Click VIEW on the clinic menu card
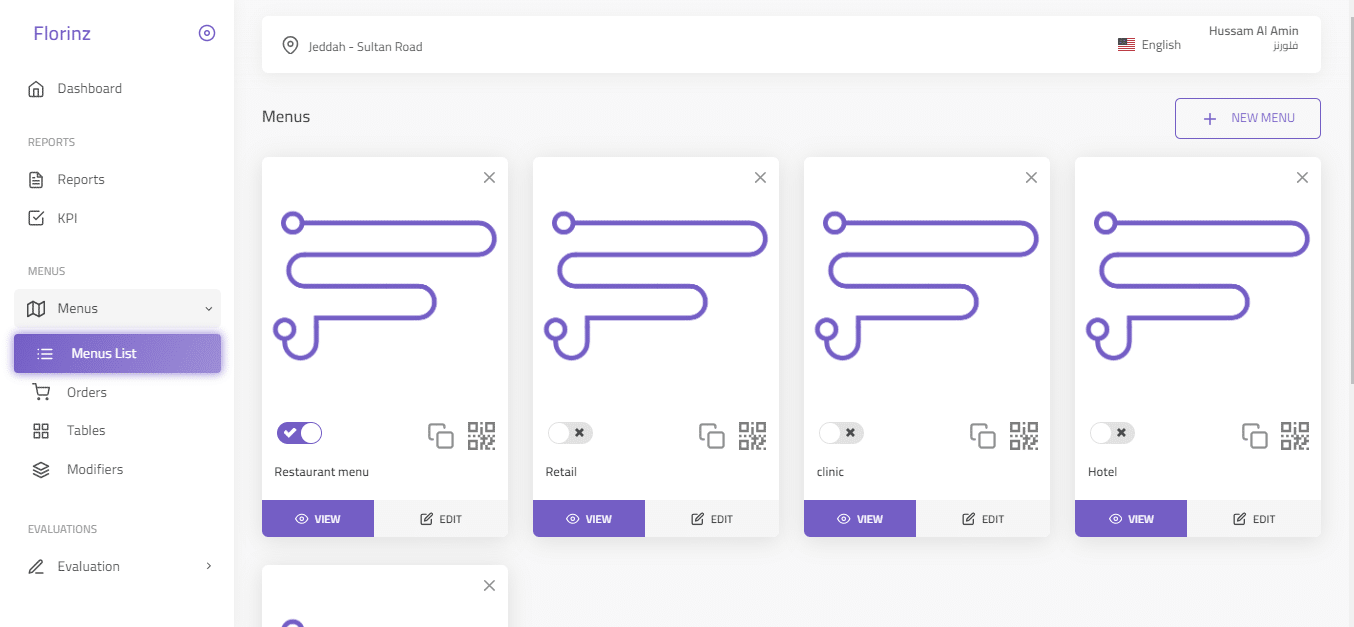 coord(859,519)
